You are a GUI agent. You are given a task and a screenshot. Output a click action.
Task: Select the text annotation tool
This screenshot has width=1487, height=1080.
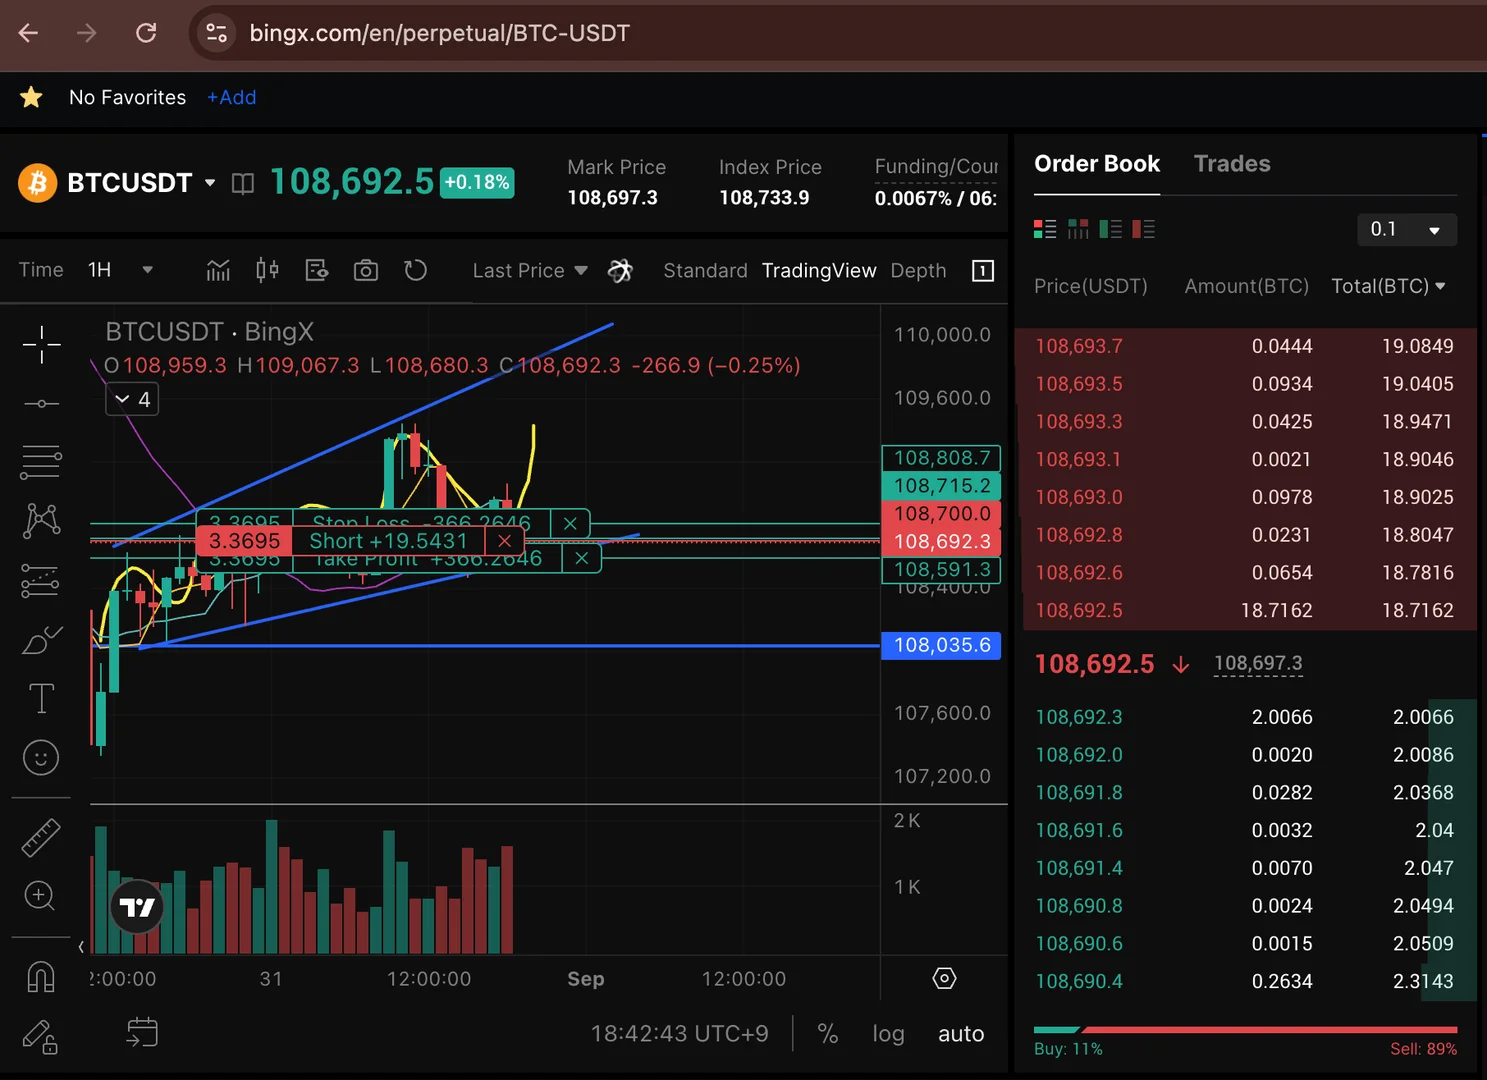pyautogui.click(x=41, y=698)
